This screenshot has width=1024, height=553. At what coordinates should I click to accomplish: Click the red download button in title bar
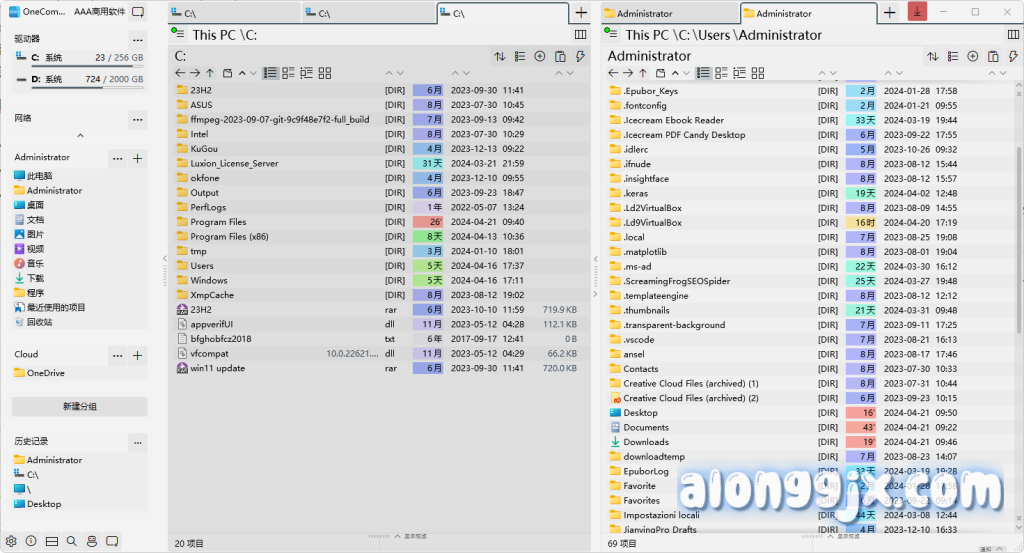pyautogui.click(x=917, y=13)
